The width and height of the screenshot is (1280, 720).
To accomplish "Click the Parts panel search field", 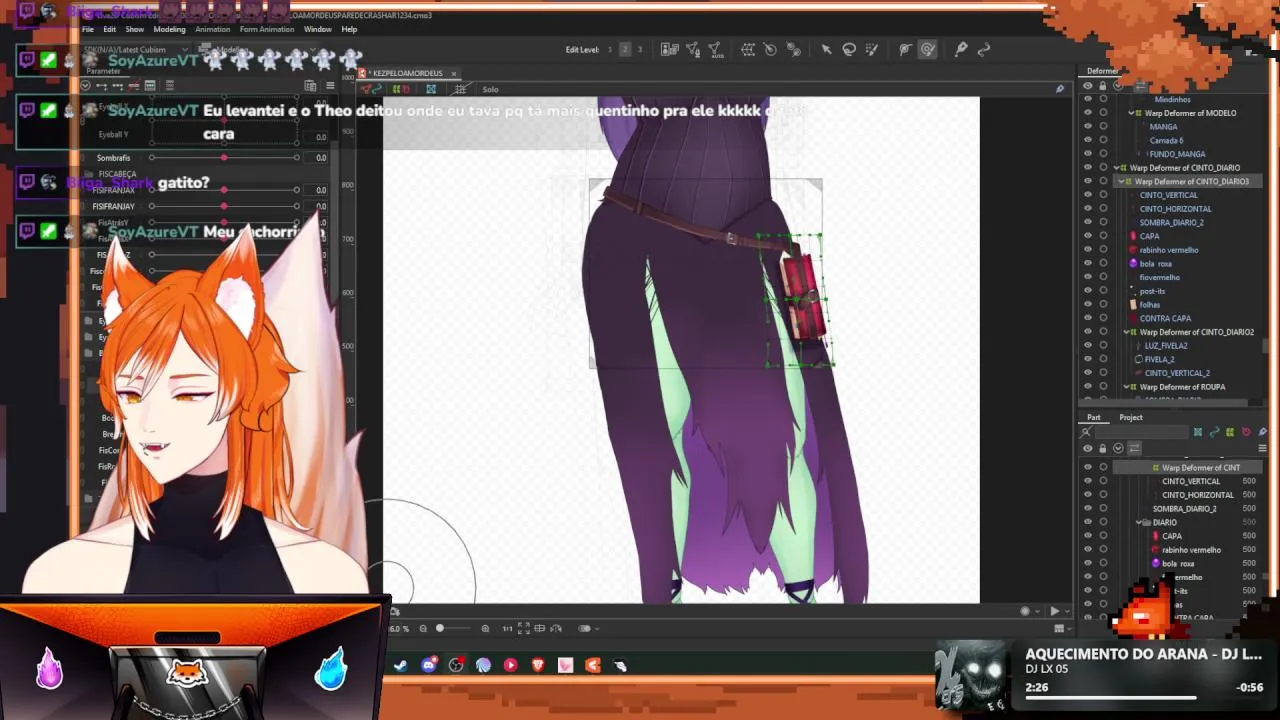I will coord(1141,432).
